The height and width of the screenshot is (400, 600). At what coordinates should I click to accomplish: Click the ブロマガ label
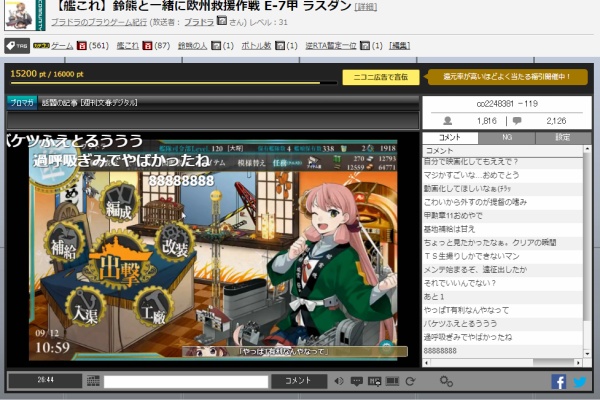[22, 103]
